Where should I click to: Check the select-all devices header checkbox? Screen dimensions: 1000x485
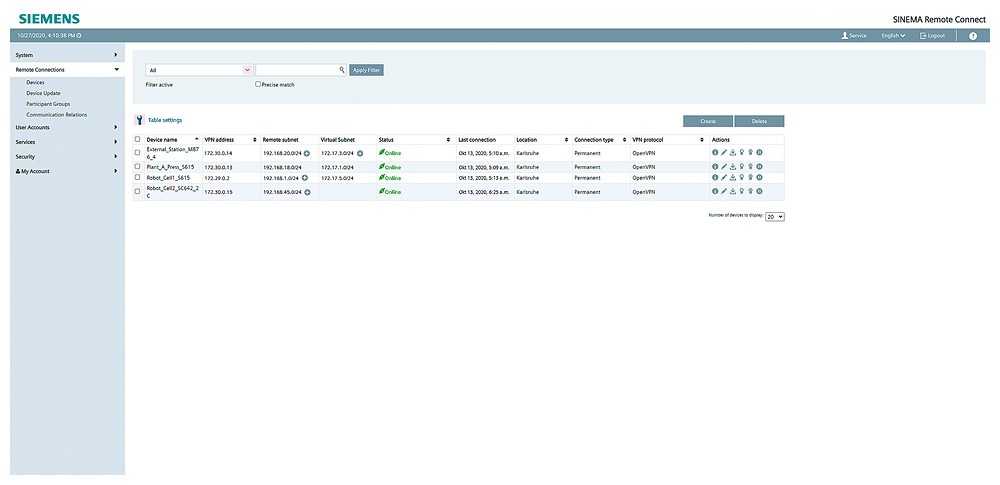tap(138, 139)
